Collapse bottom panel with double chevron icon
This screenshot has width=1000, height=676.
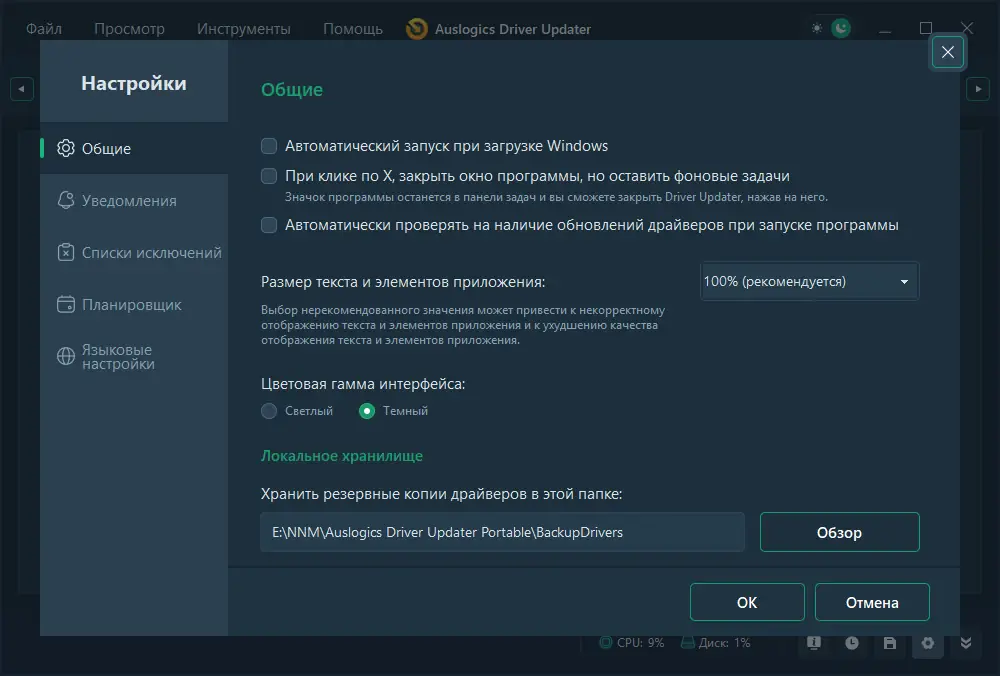click(965, 643)
